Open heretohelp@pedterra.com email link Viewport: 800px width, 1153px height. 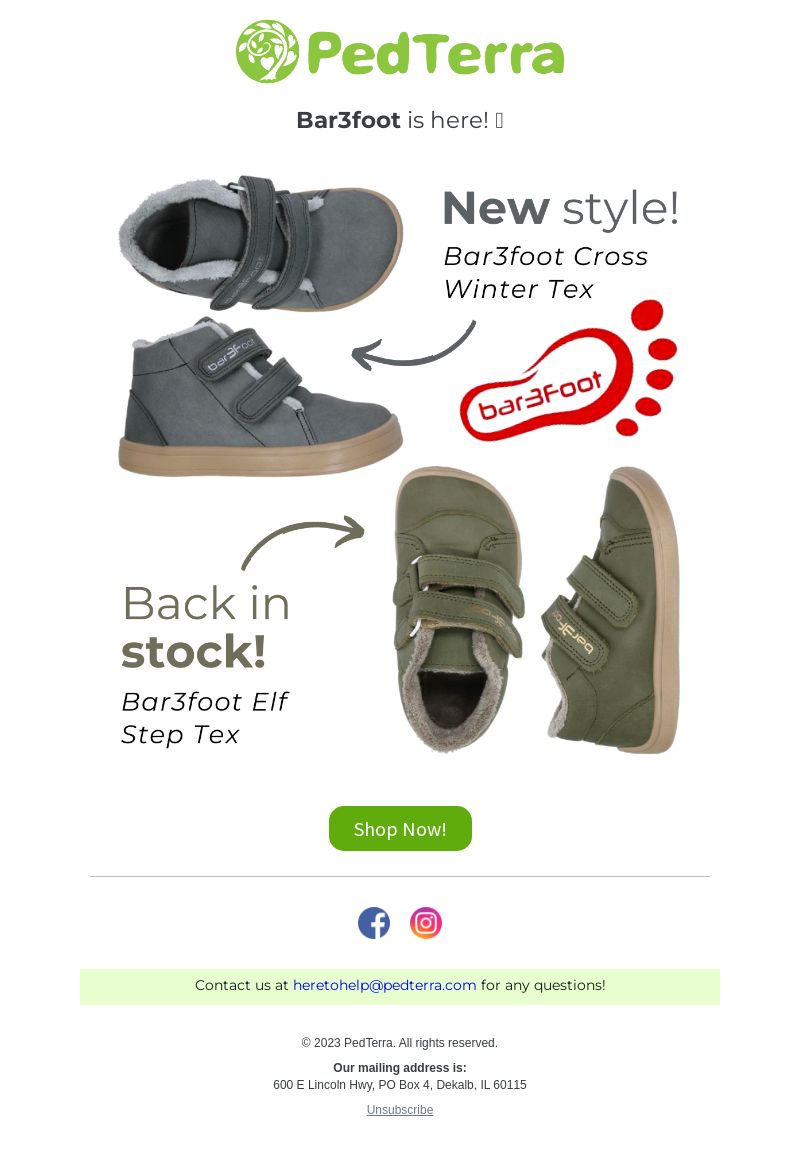[385, 985]
